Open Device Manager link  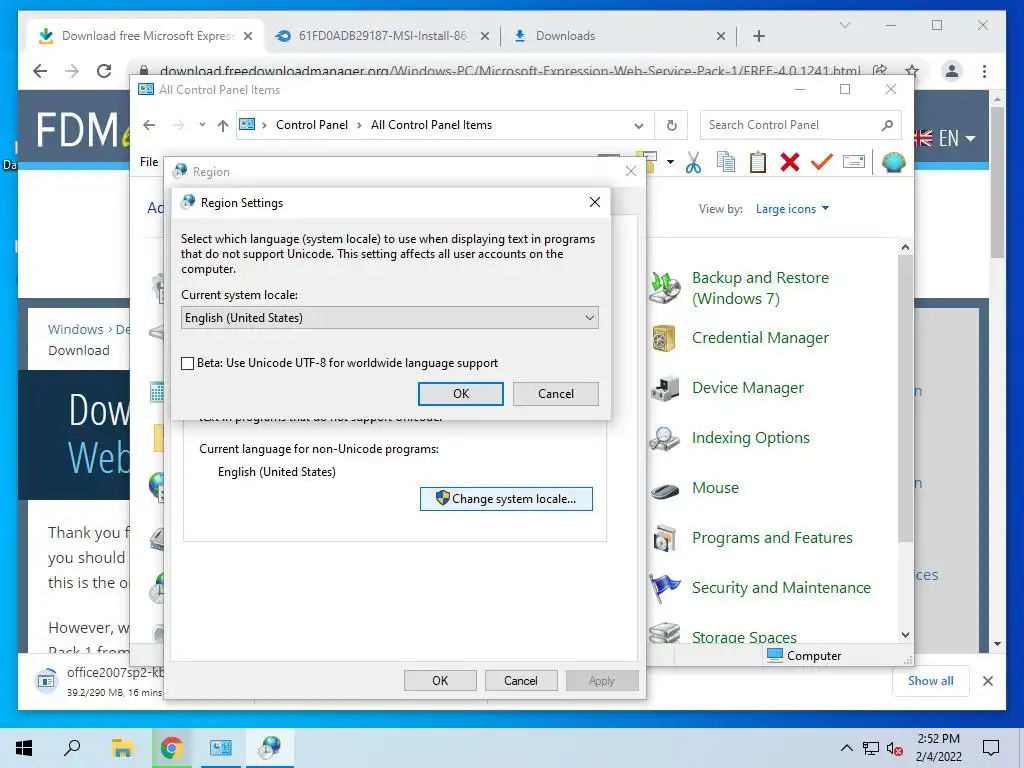[748, 388]
